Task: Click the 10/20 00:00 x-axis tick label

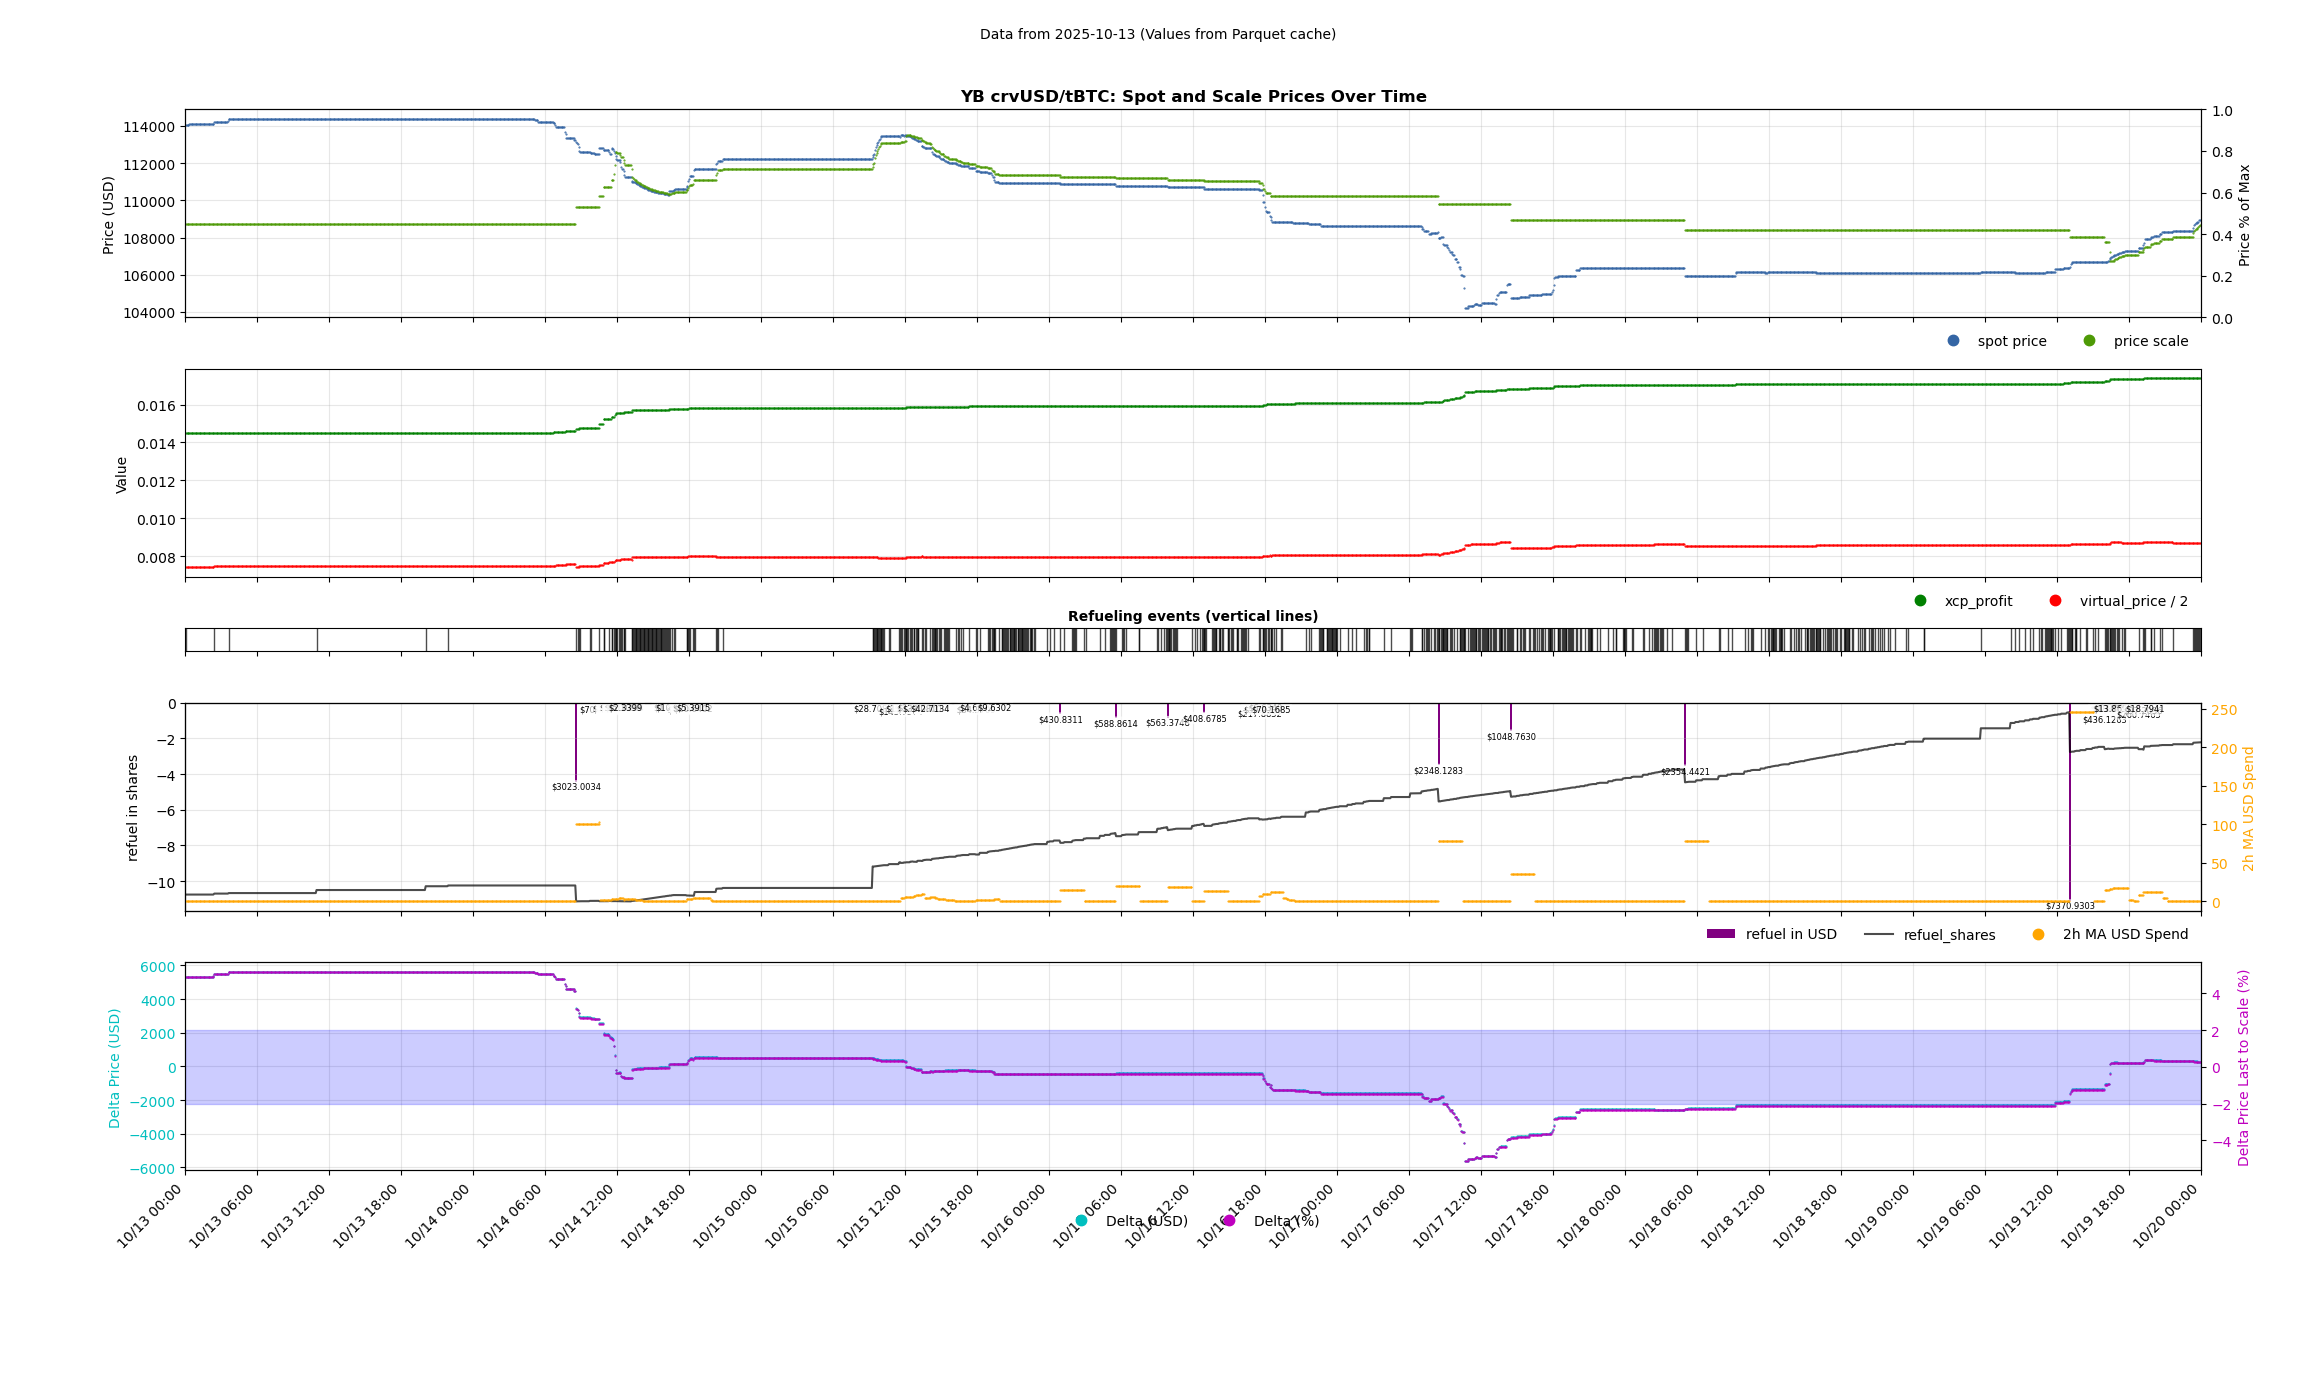Action: click(x=2166, y=1216)
